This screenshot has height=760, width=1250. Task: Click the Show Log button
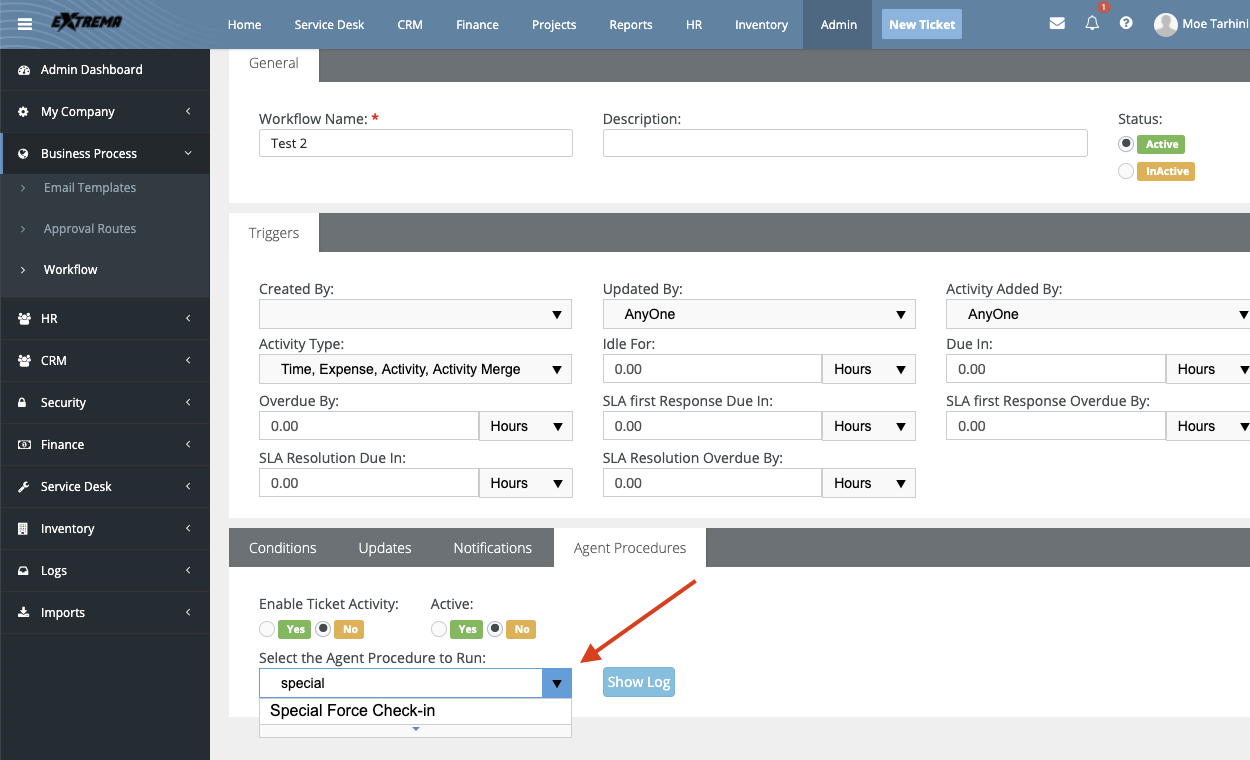(639, 682)
